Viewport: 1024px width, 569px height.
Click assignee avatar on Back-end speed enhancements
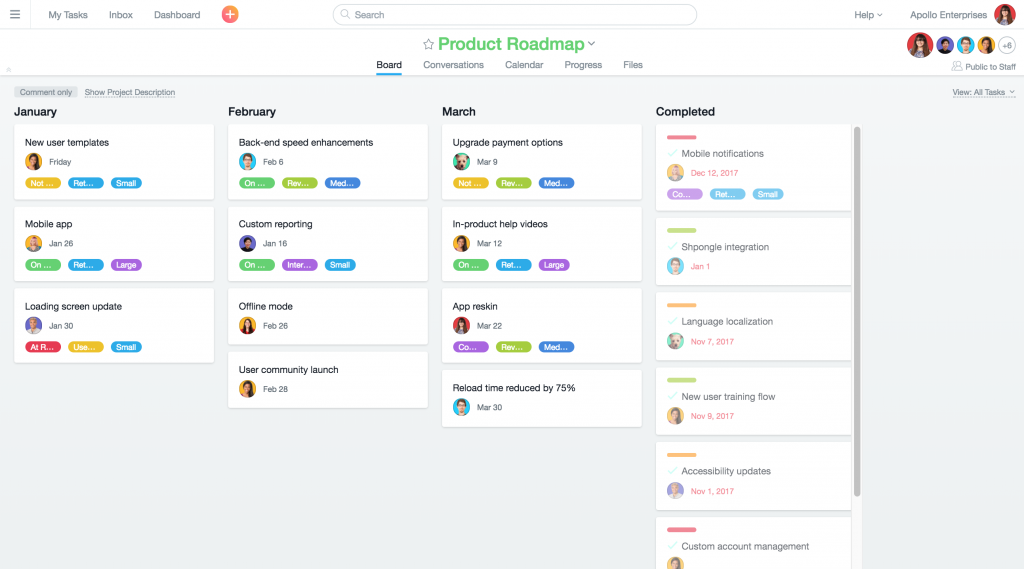tap(248, 161)
